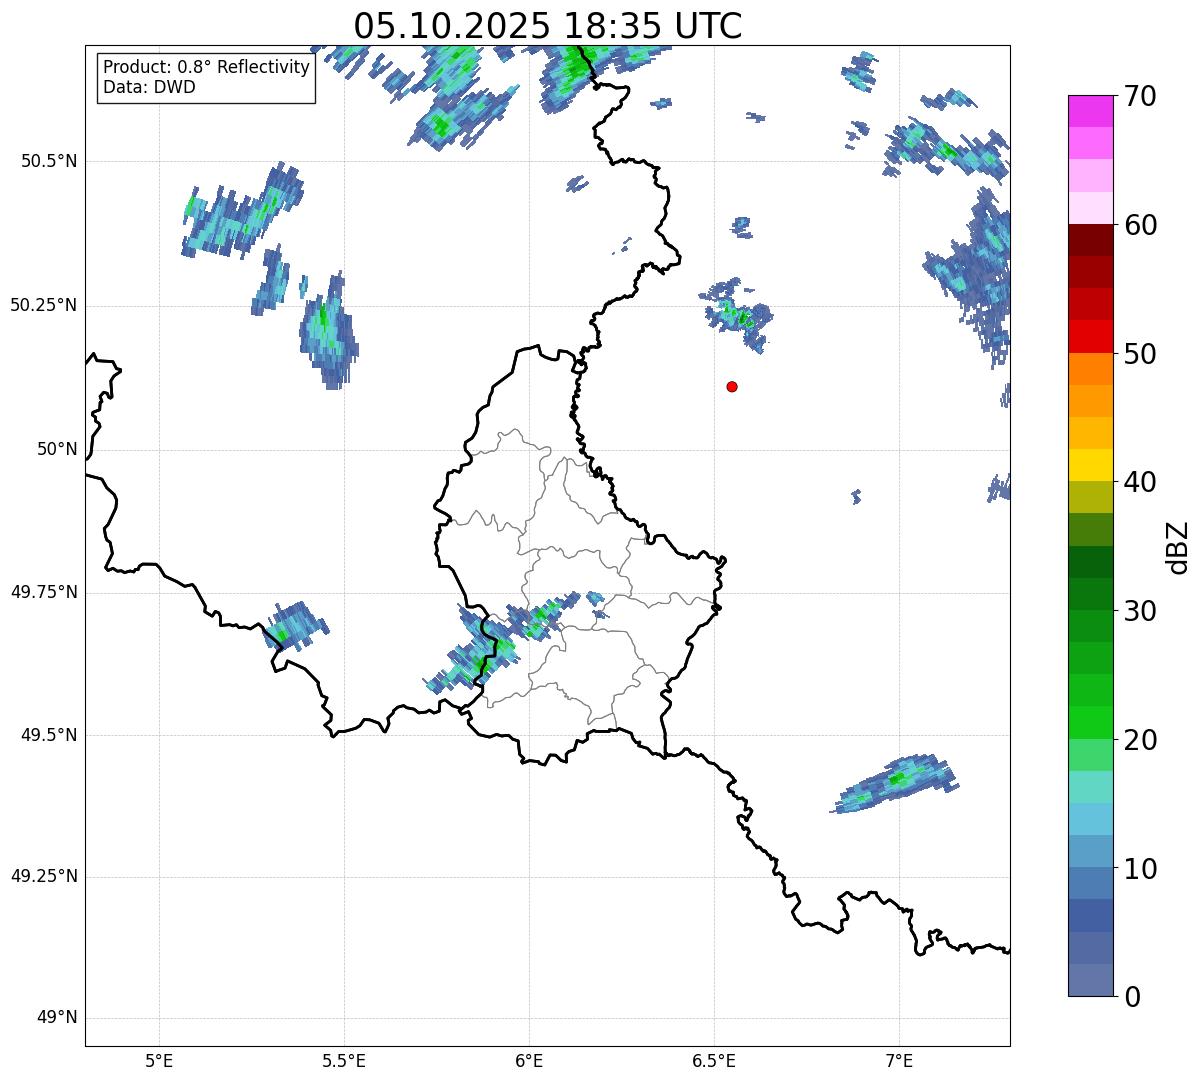Click the bright red colorbar swatch near 50
The height and width of the screenshot is (1081, 1202).
point(1091,336)
